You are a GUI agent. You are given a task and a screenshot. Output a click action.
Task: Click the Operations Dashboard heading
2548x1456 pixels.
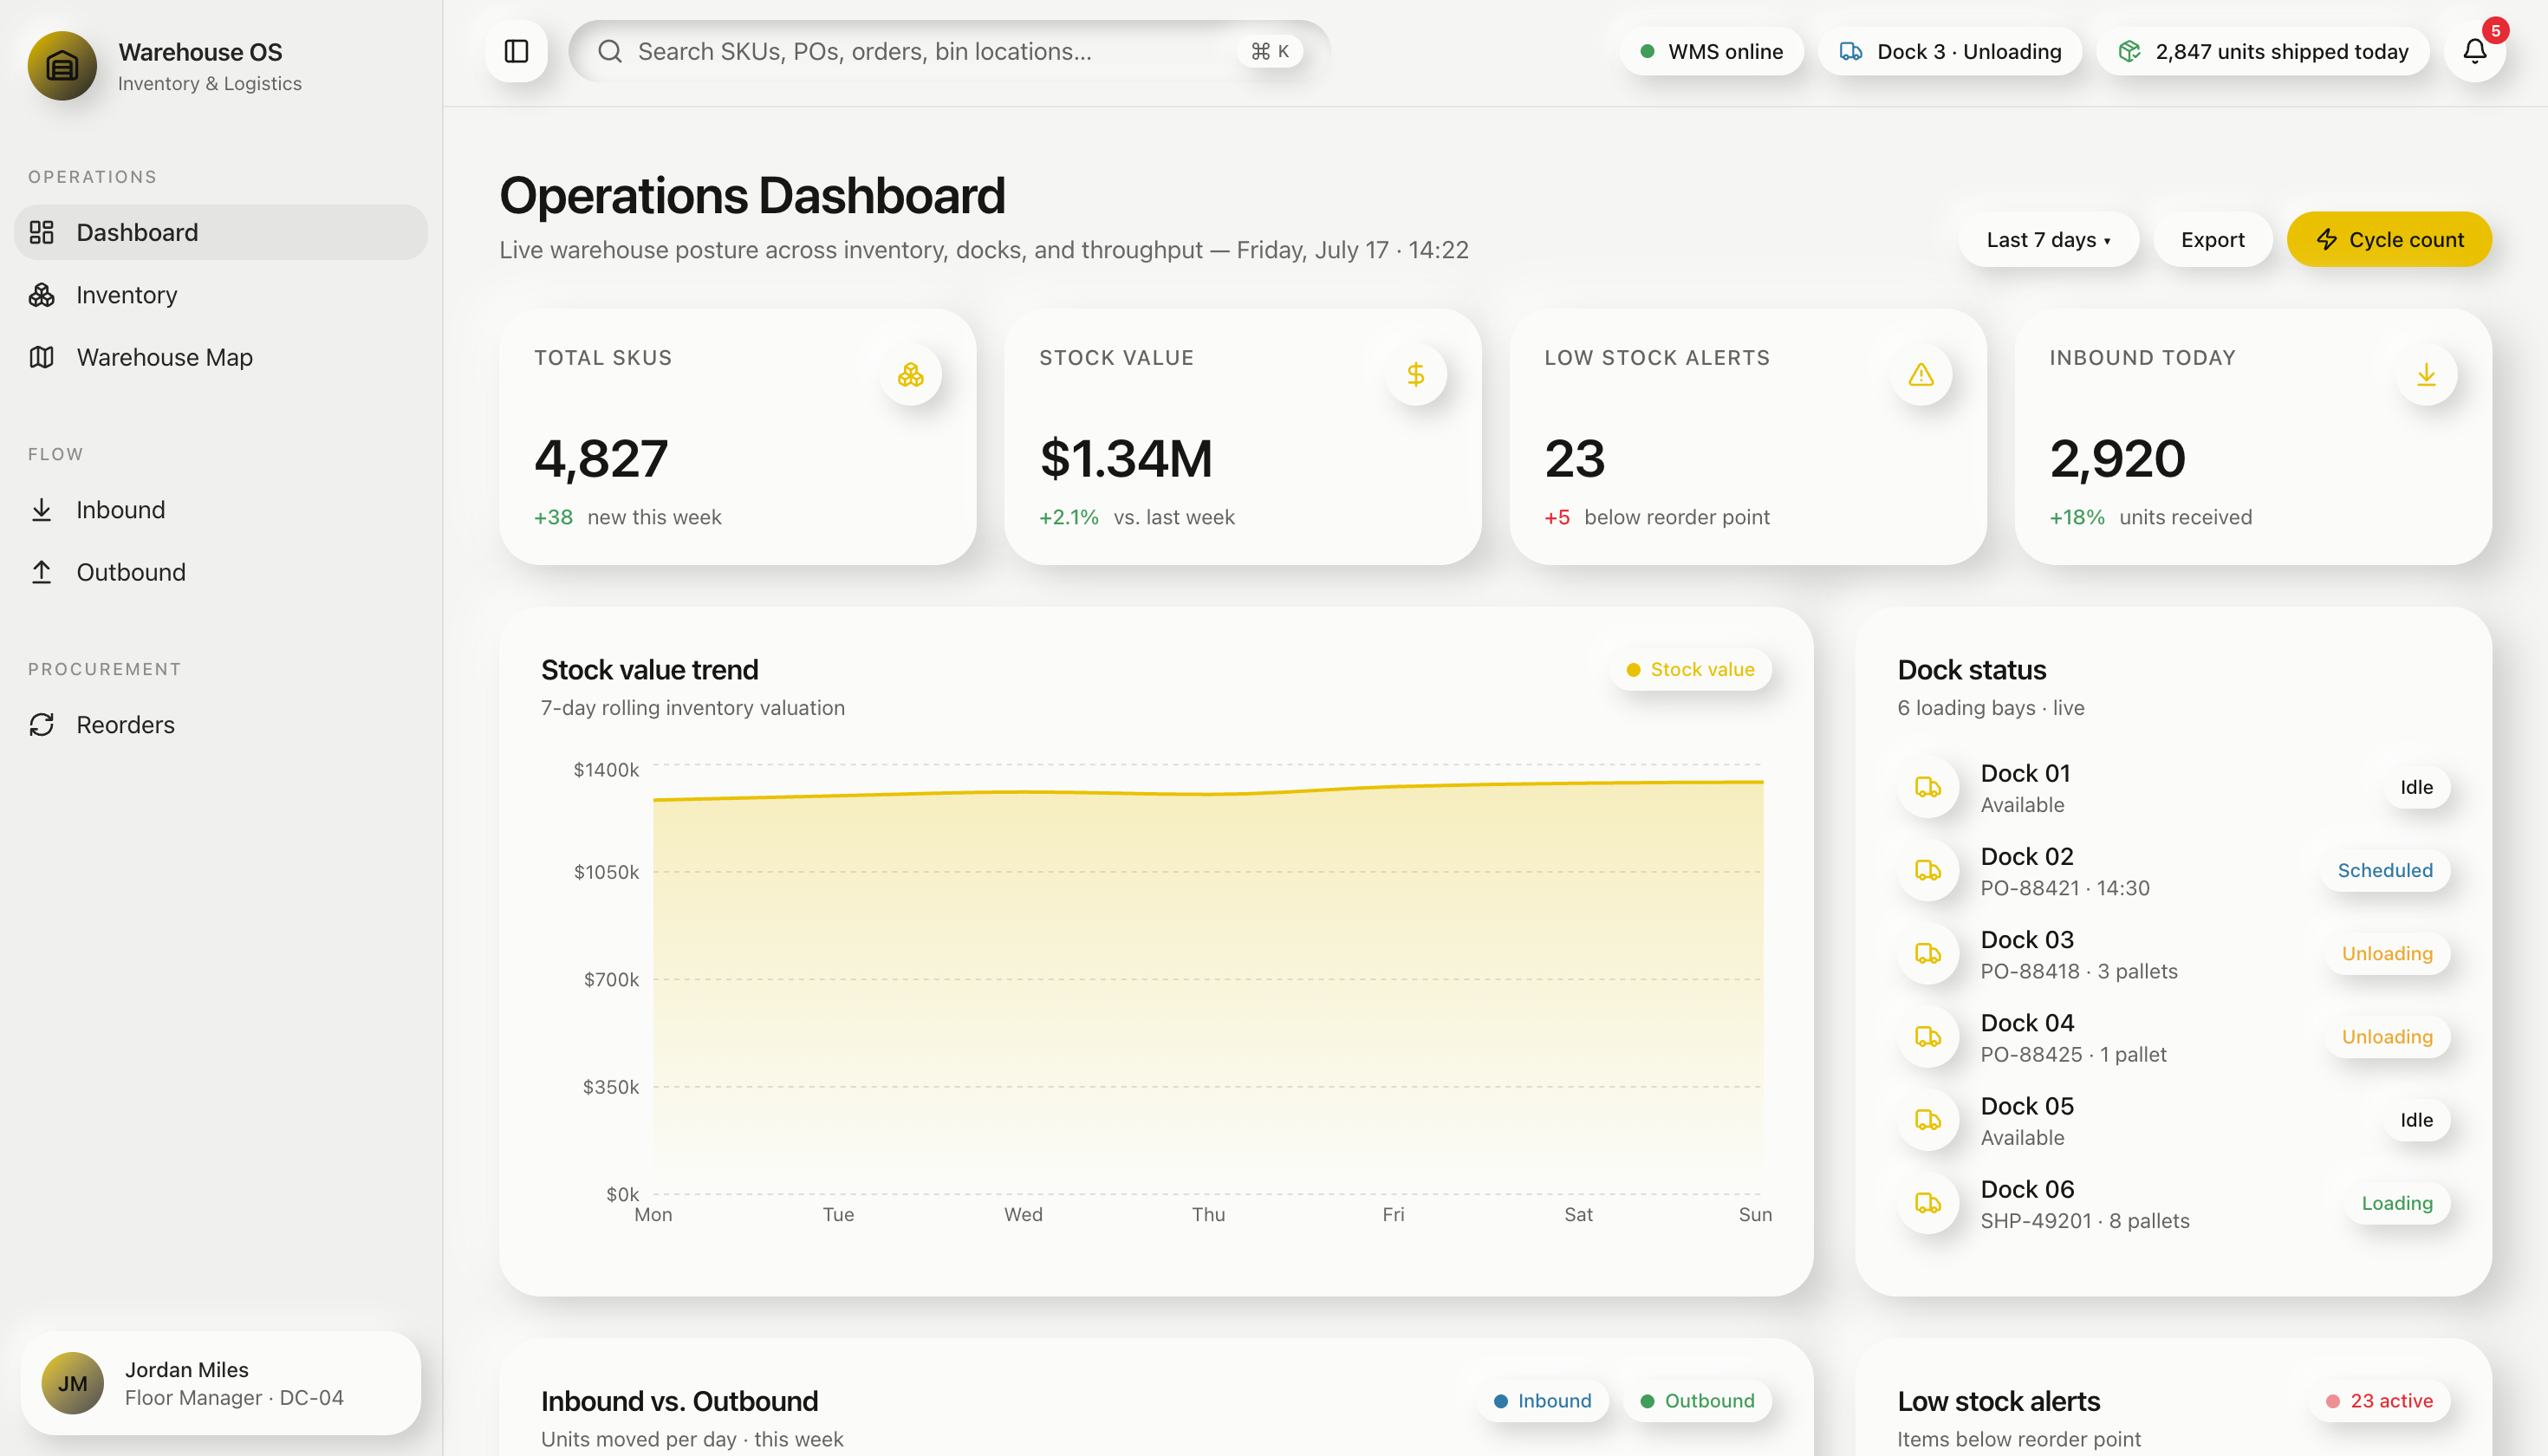[x=751, y=195]
